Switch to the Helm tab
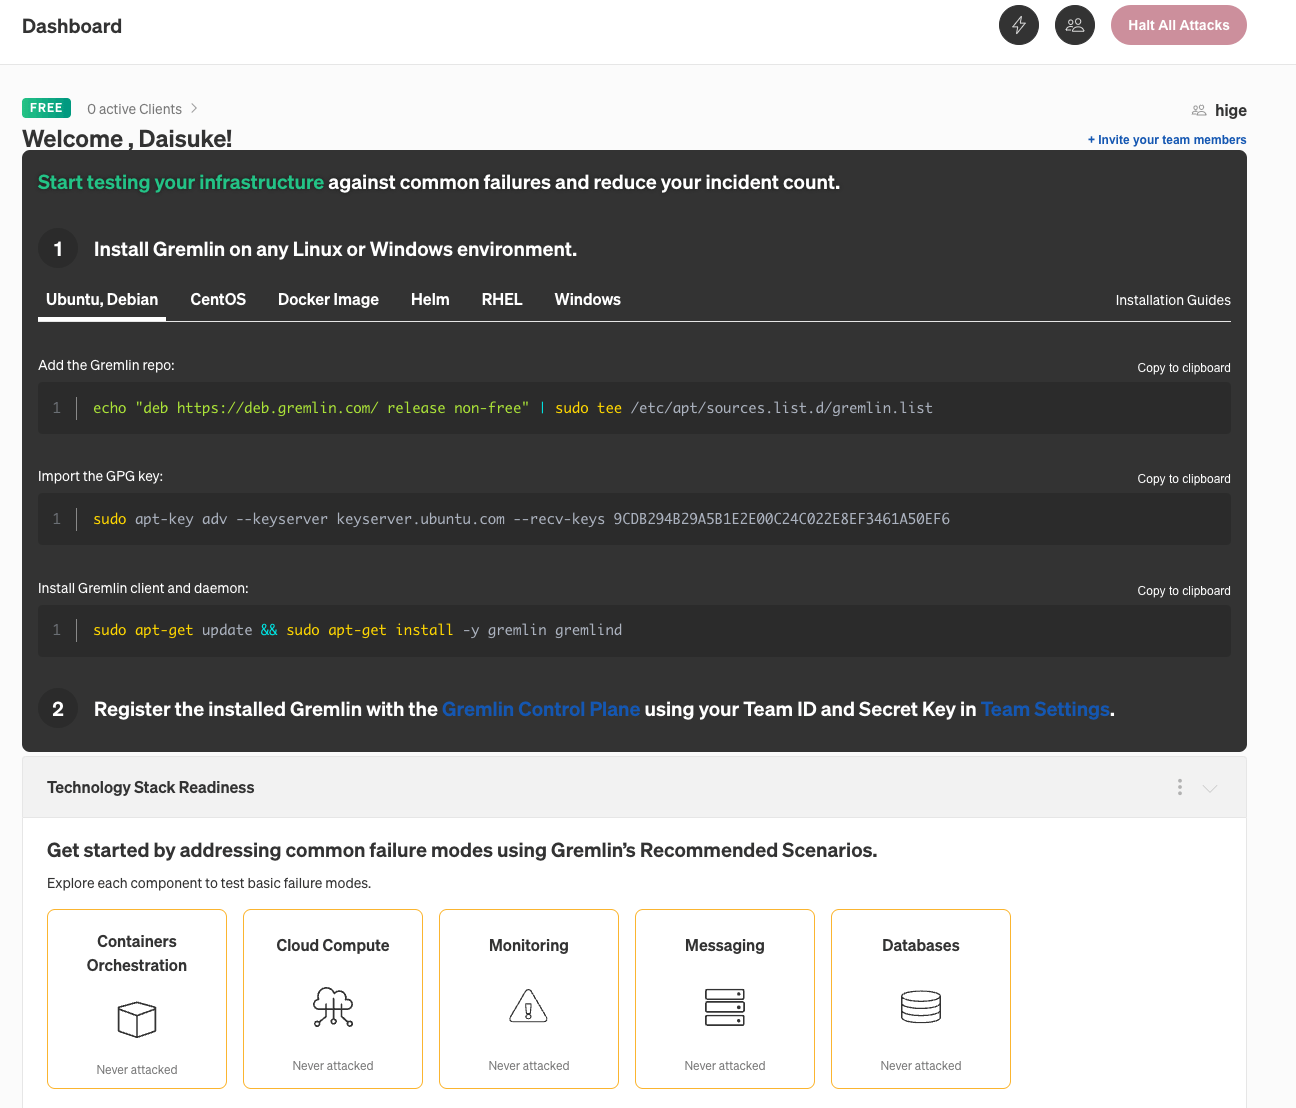Image resolution: width=1296 pixels, height=1108 pixels. click(x=430, y=300)
